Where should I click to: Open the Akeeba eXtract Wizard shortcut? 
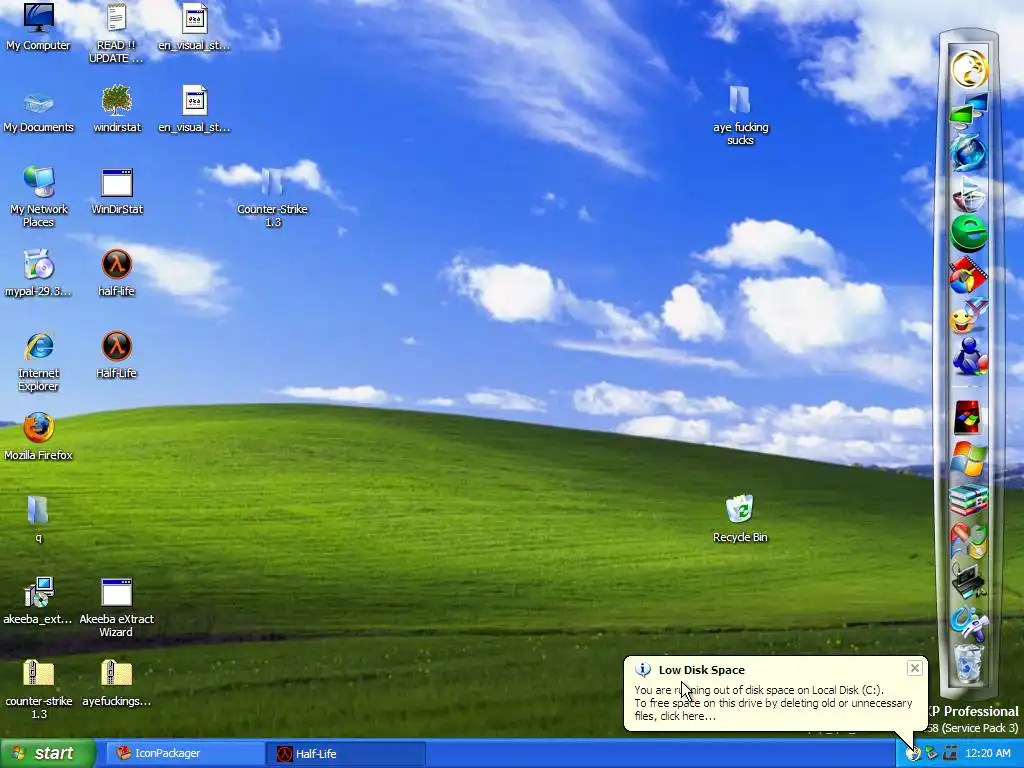[117, 607]
